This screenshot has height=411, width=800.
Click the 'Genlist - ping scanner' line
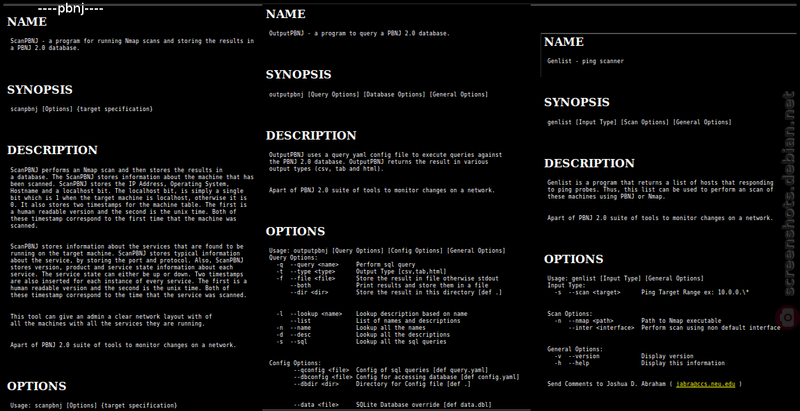(x=586, y=61)
